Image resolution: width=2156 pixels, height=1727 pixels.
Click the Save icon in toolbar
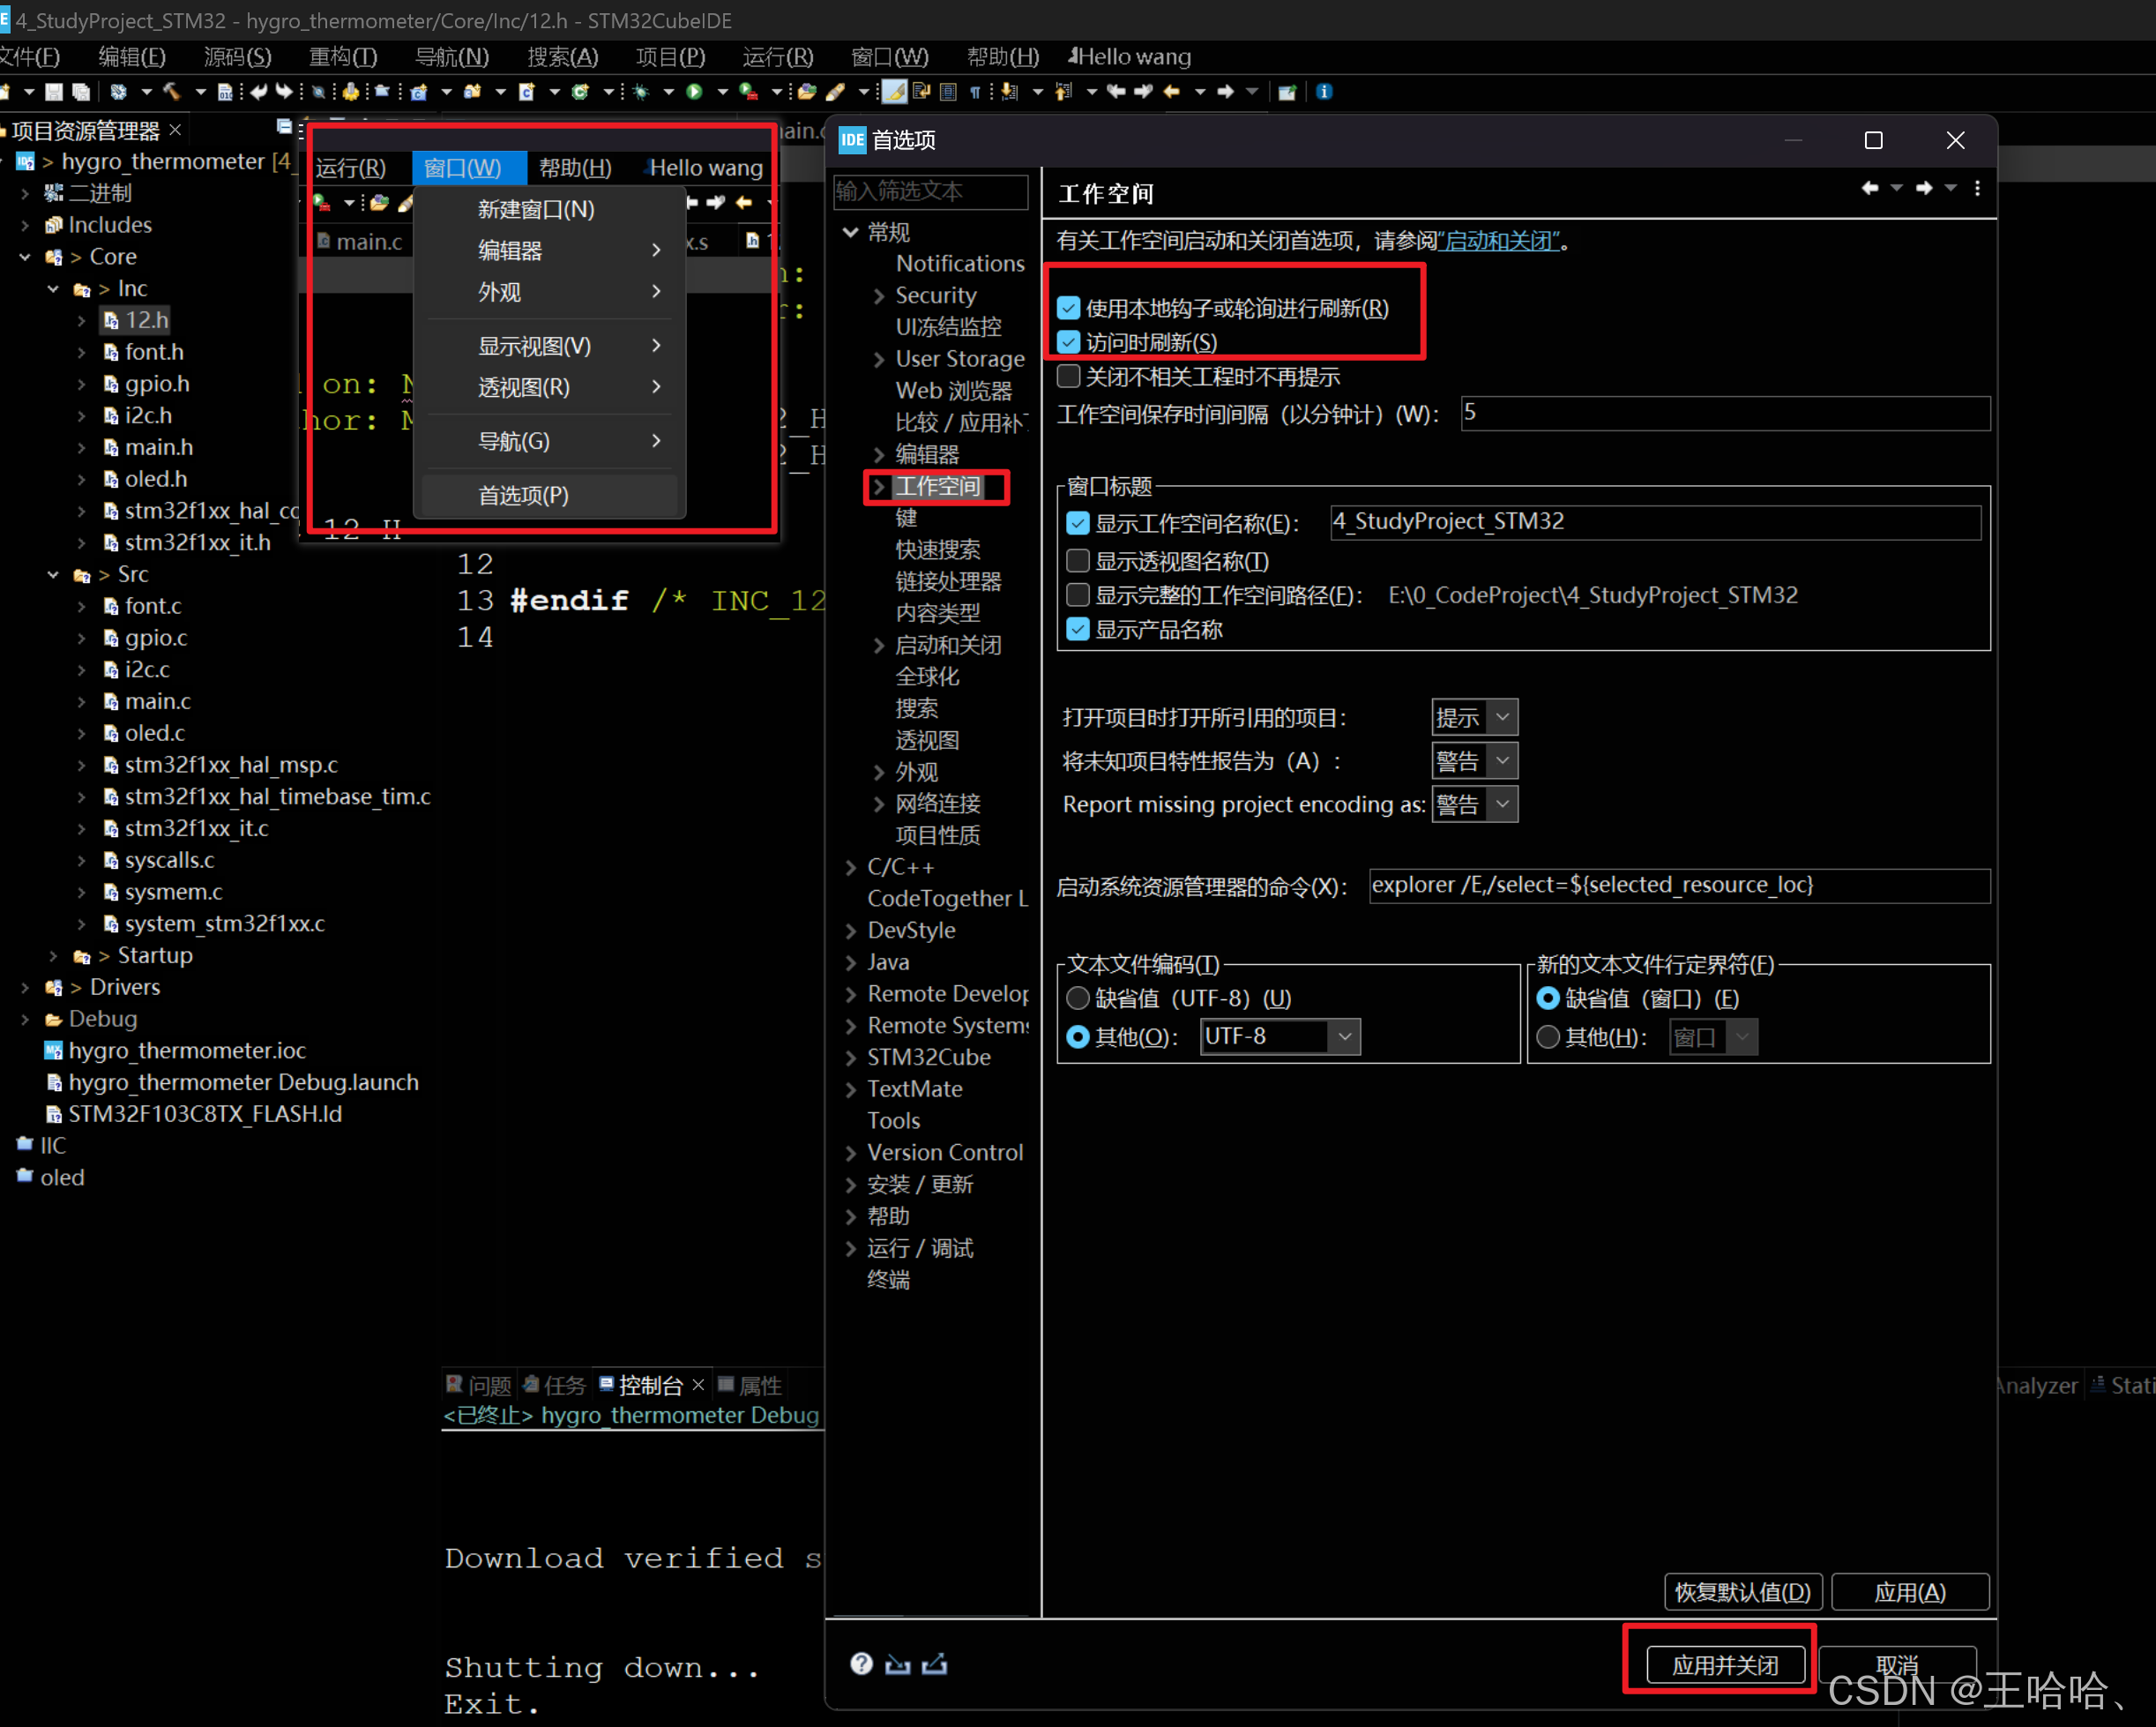pos(54,92)
